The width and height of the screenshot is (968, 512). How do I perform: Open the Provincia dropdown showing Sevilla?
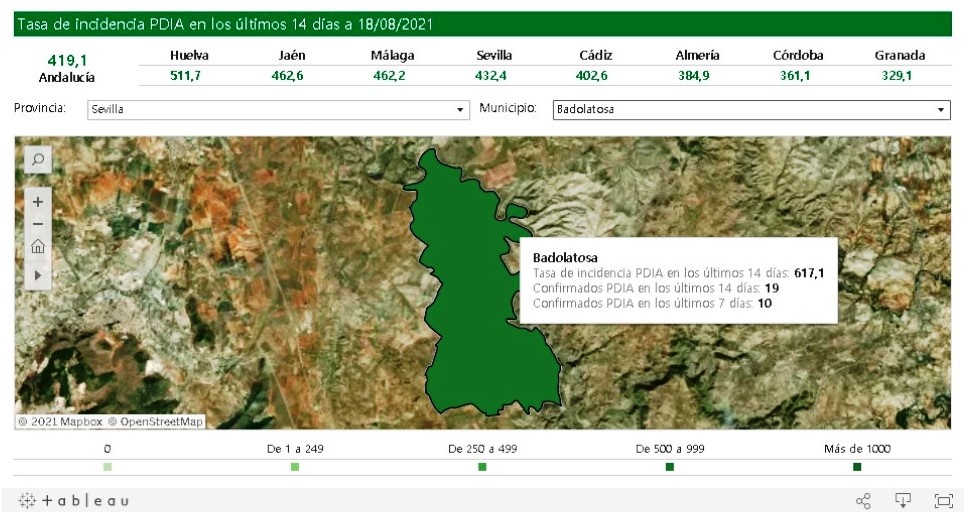tap(277, 109)
